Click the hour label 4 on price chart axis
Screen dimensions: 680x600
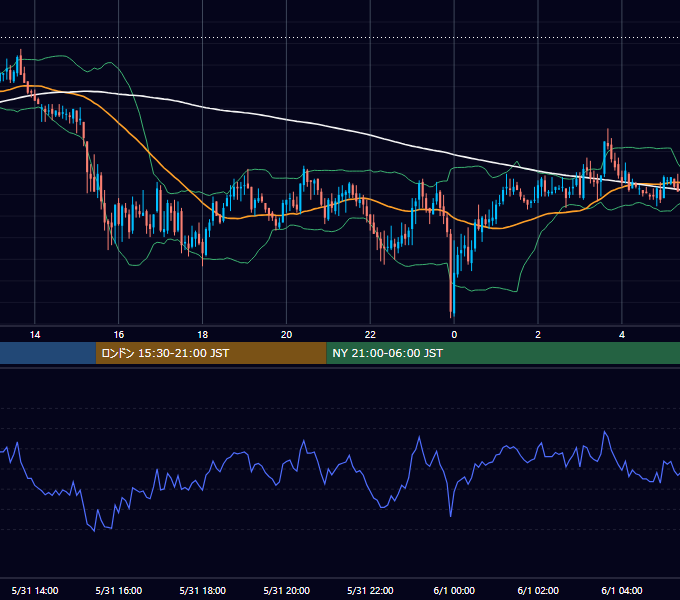pyautogui.click(x=622, y=335)
